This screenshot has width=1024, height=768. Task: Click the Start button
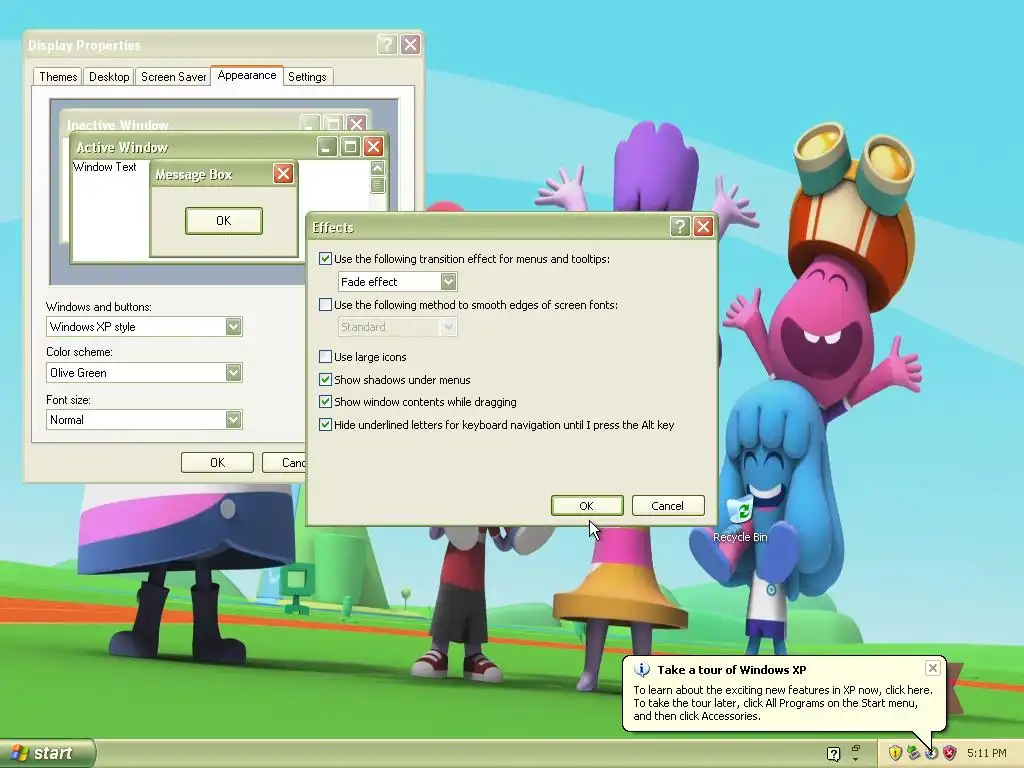[47, 753]
